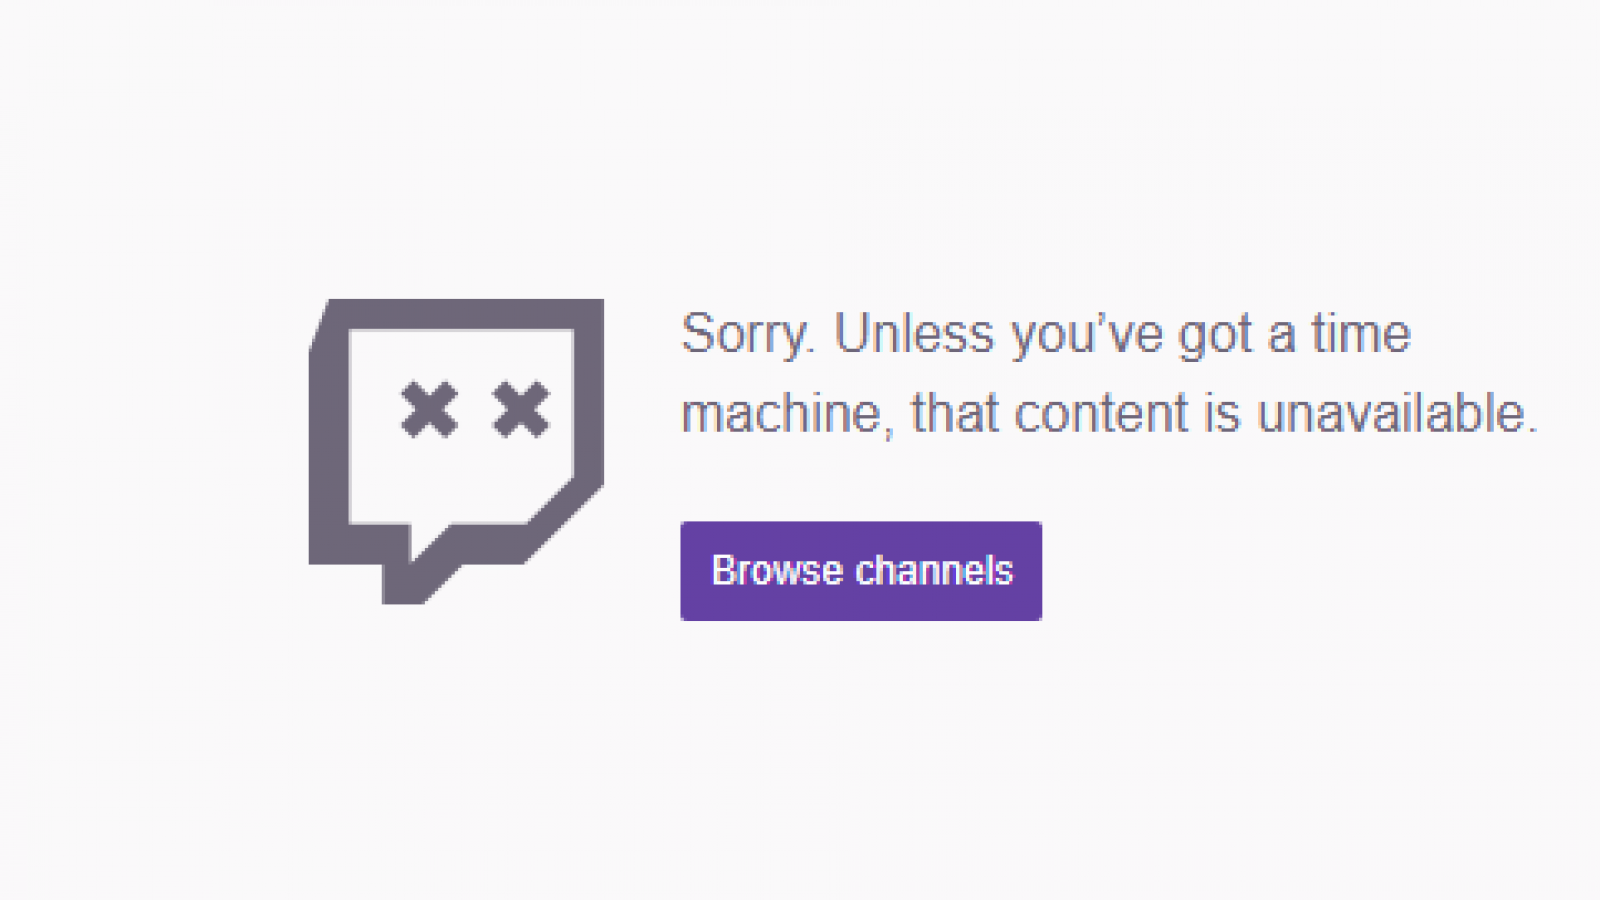
Task: Click the "time" word ending first line
Action: 1361,333
